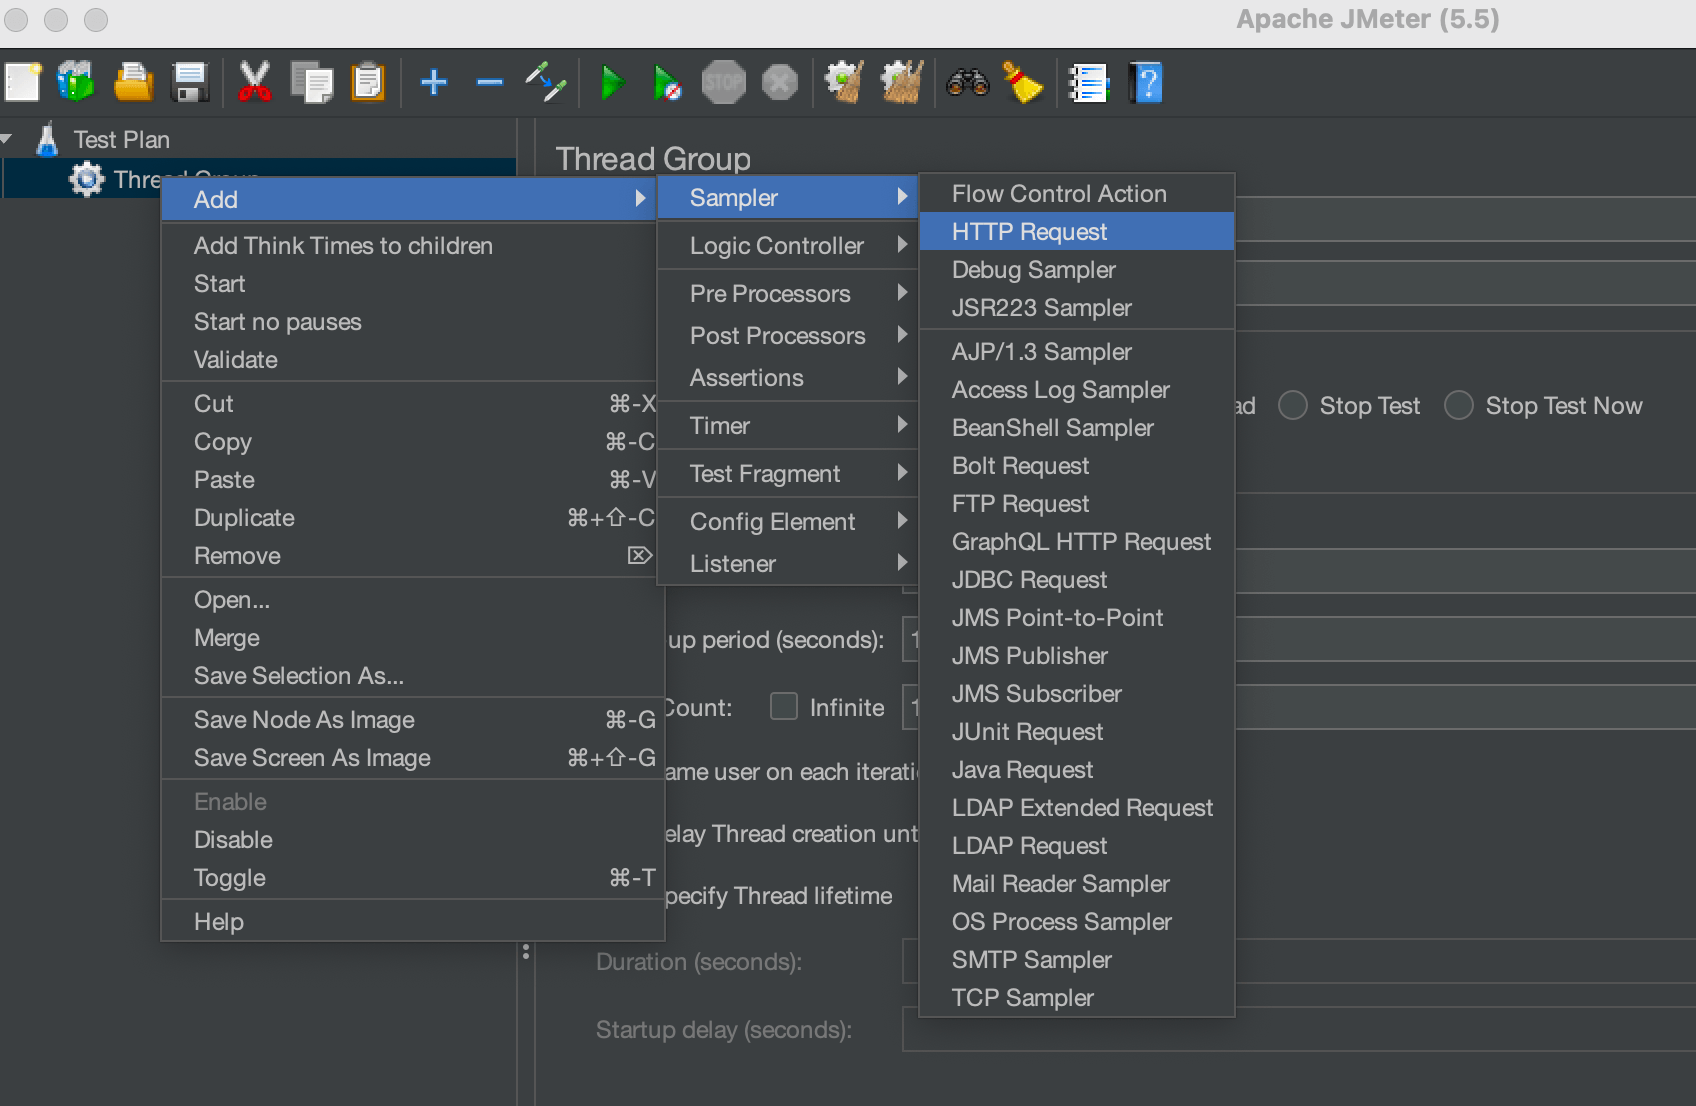Click the Reset Search brush icon
The width and height of the screenshot is (1696, 1106).
[x=1022, y=82]
